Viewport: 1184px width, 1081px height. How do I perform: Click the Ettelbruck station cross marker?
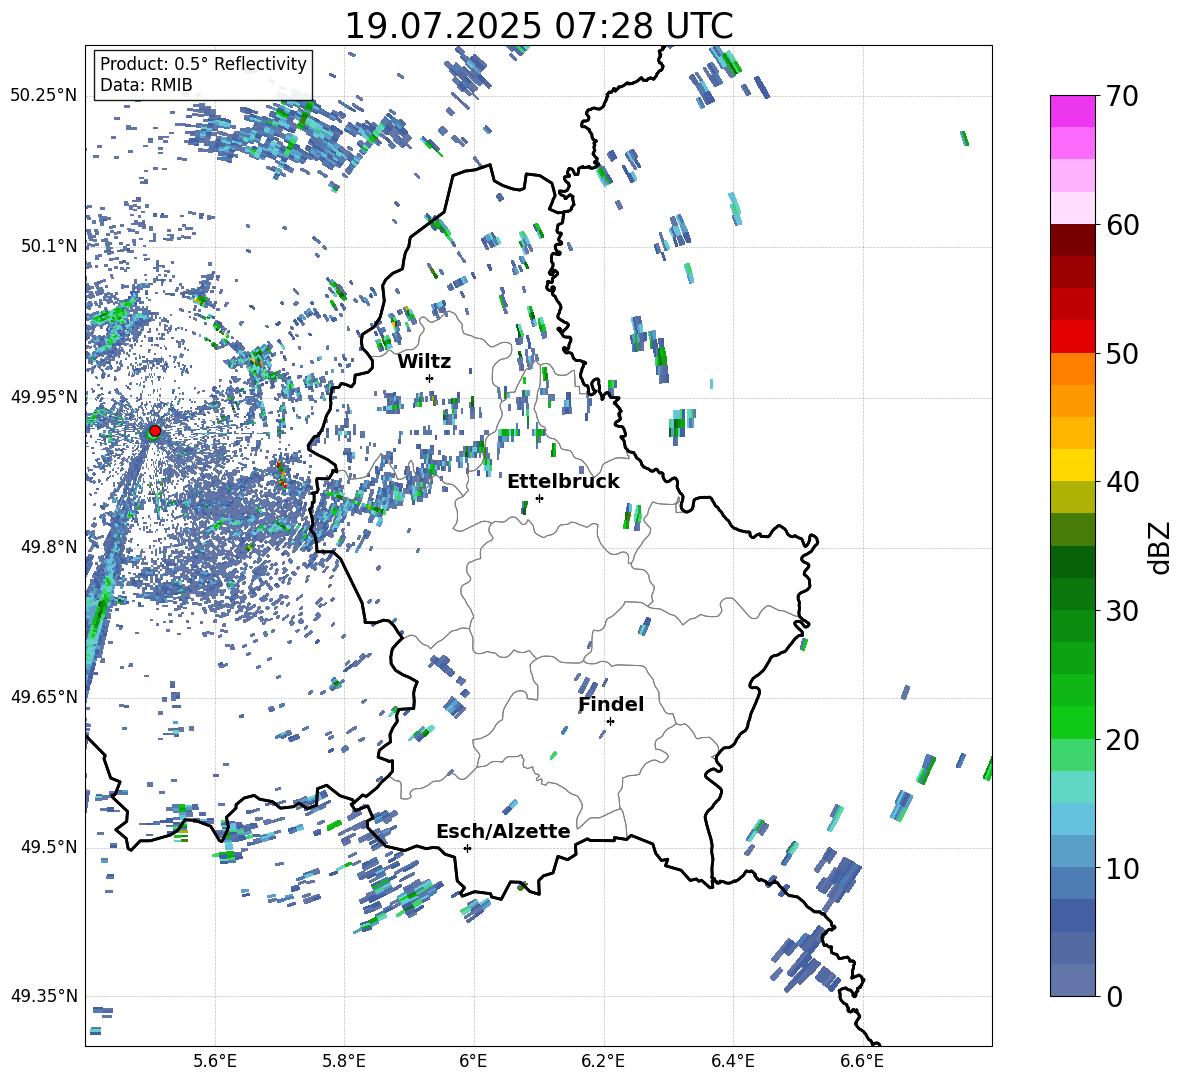(x=539, y=498)
